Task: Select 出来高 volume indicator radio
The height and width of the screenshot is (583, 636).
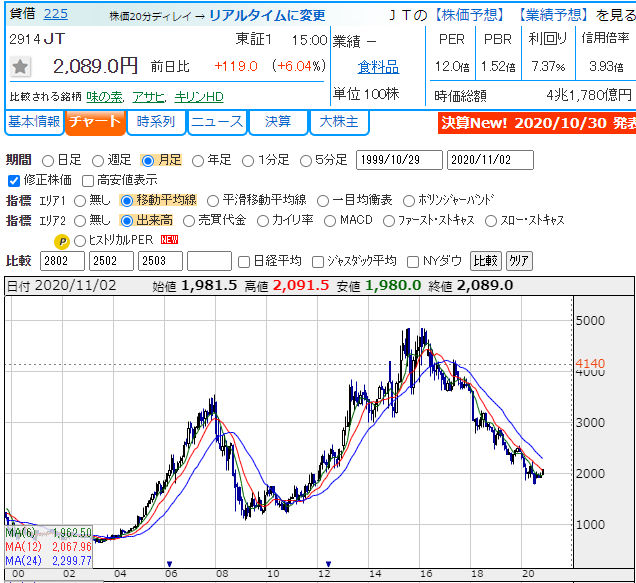Action: (127, 221)
